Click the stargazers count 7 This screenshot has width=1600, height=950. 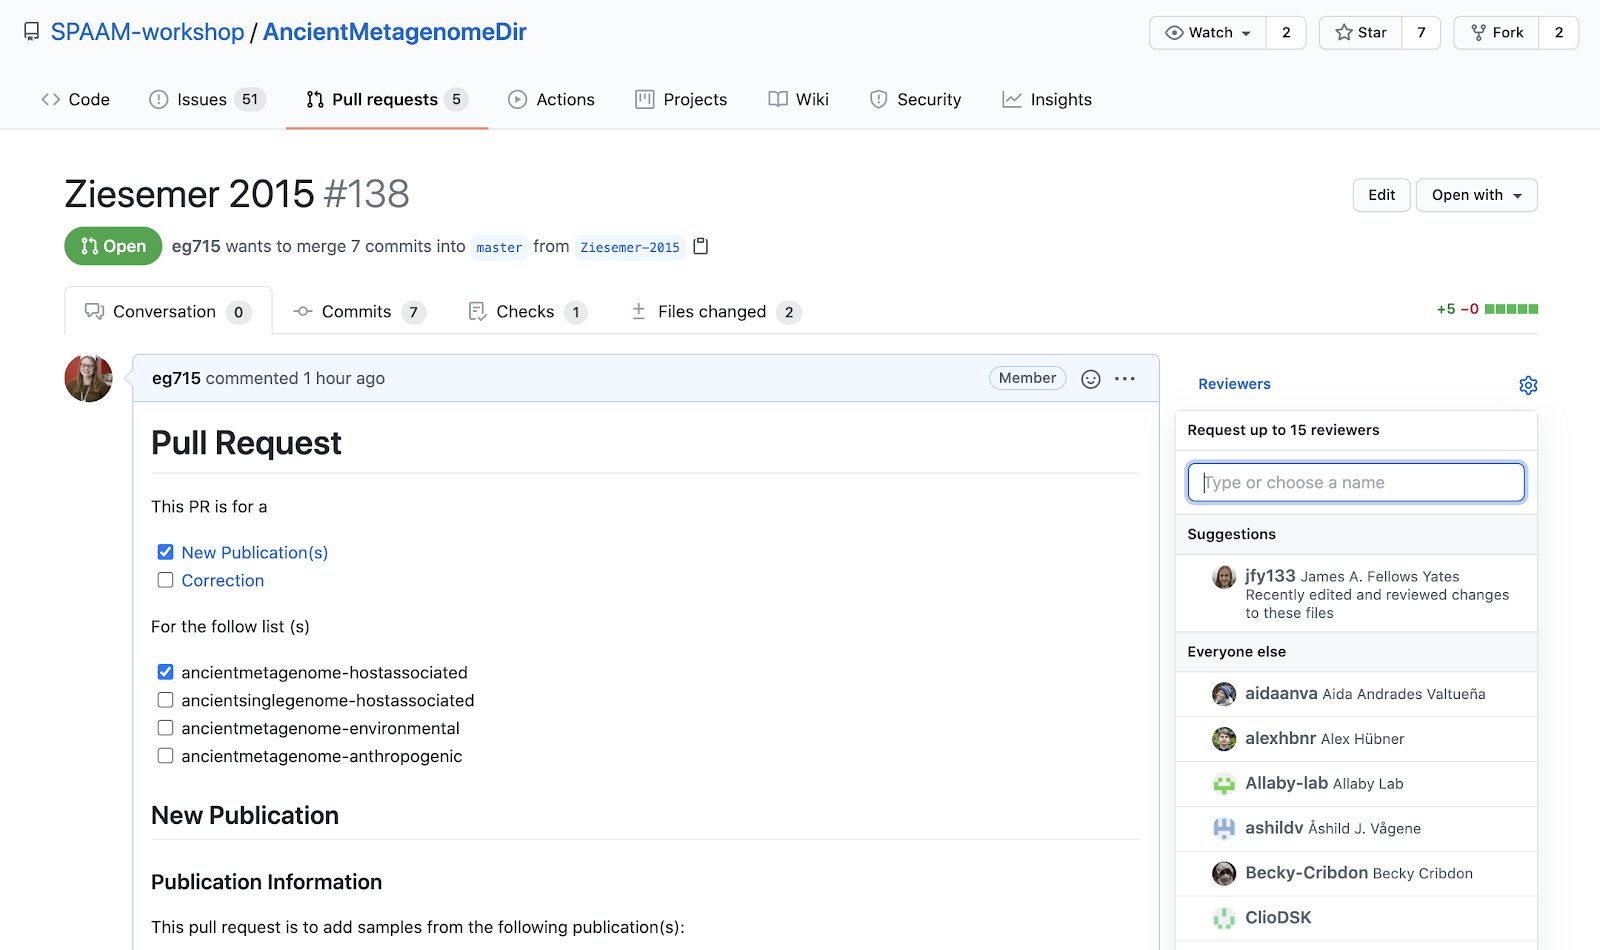pyautogui.click(x=1421, y=33)
